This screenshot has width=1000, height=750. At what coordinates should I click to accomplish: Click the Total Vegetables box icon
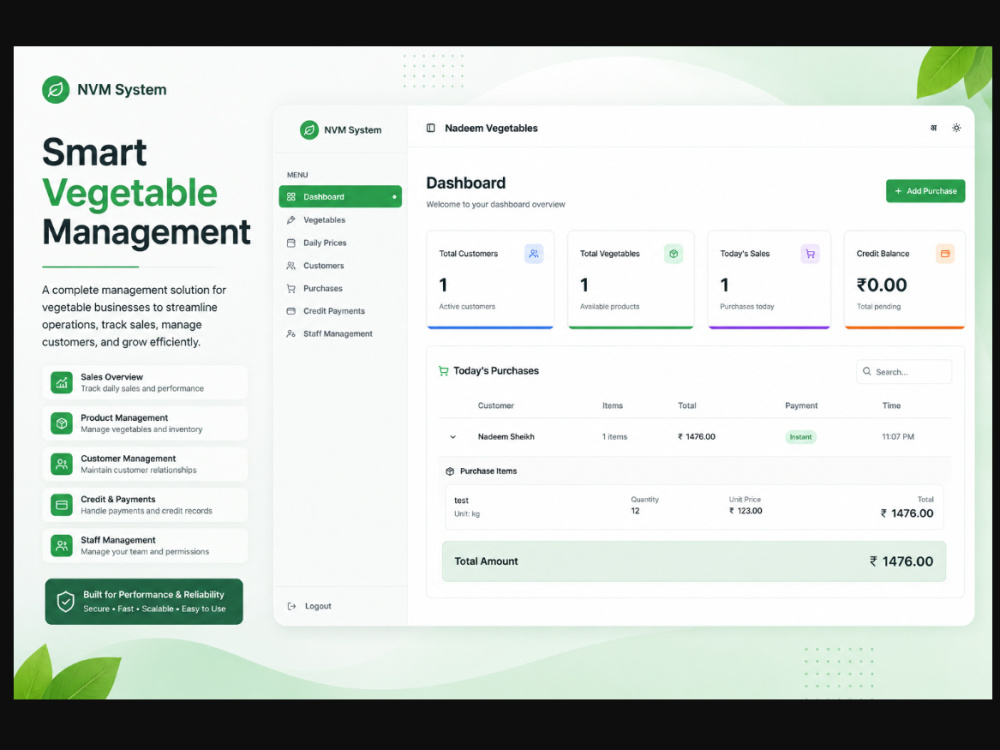(673, 254)
